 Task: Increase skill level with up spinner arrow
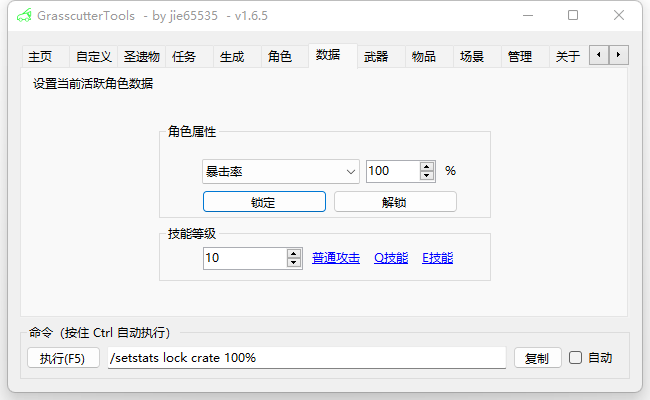coord(294,254)
